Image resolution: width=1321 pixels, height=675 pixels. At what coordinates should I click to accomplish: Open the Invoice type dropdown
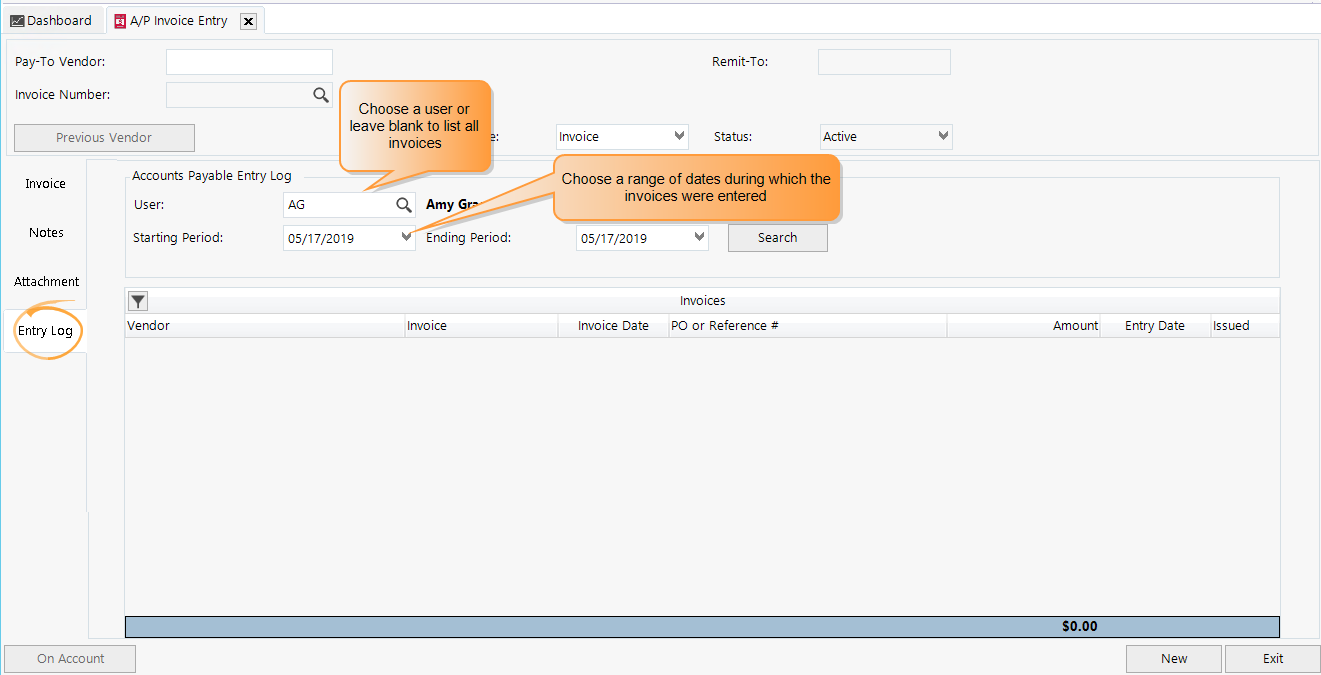[680, 136]
